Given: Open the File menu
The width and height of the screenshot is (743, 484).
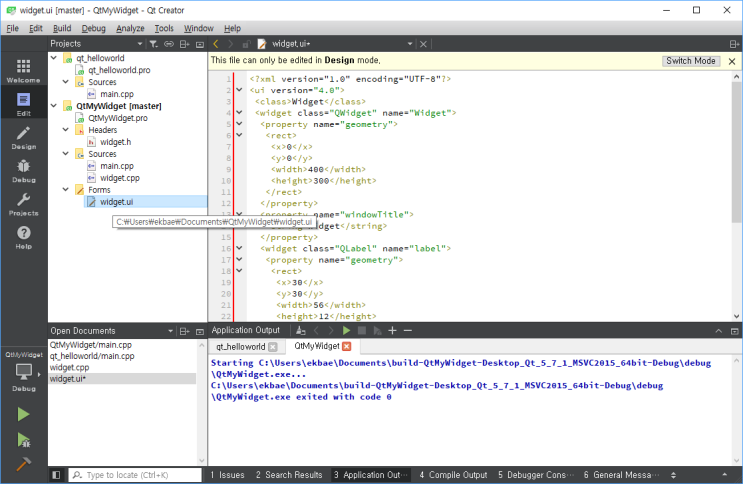Looking at the screenshot, I should [12, 28].
